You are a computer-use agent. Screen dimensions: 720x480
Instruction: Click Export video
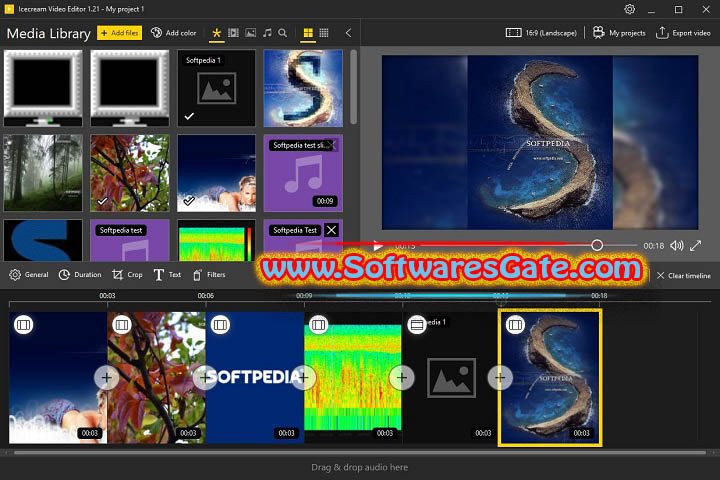click(x=683, y=33)
